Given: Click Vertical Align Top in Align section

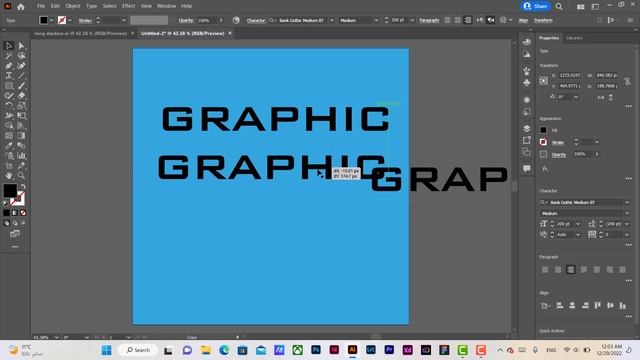Looking at the screenshot, I should 598,306.
